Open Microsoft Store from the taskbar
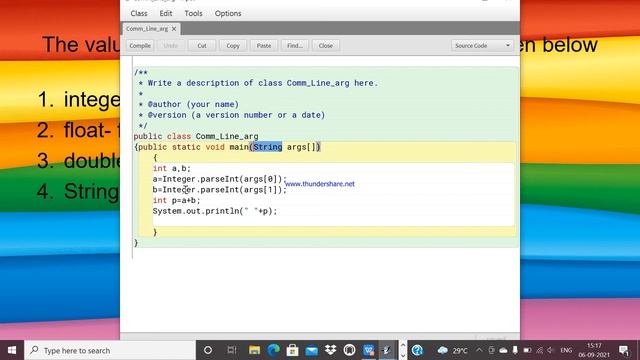This screenshot has height=360, width=640. coord(292,350)
